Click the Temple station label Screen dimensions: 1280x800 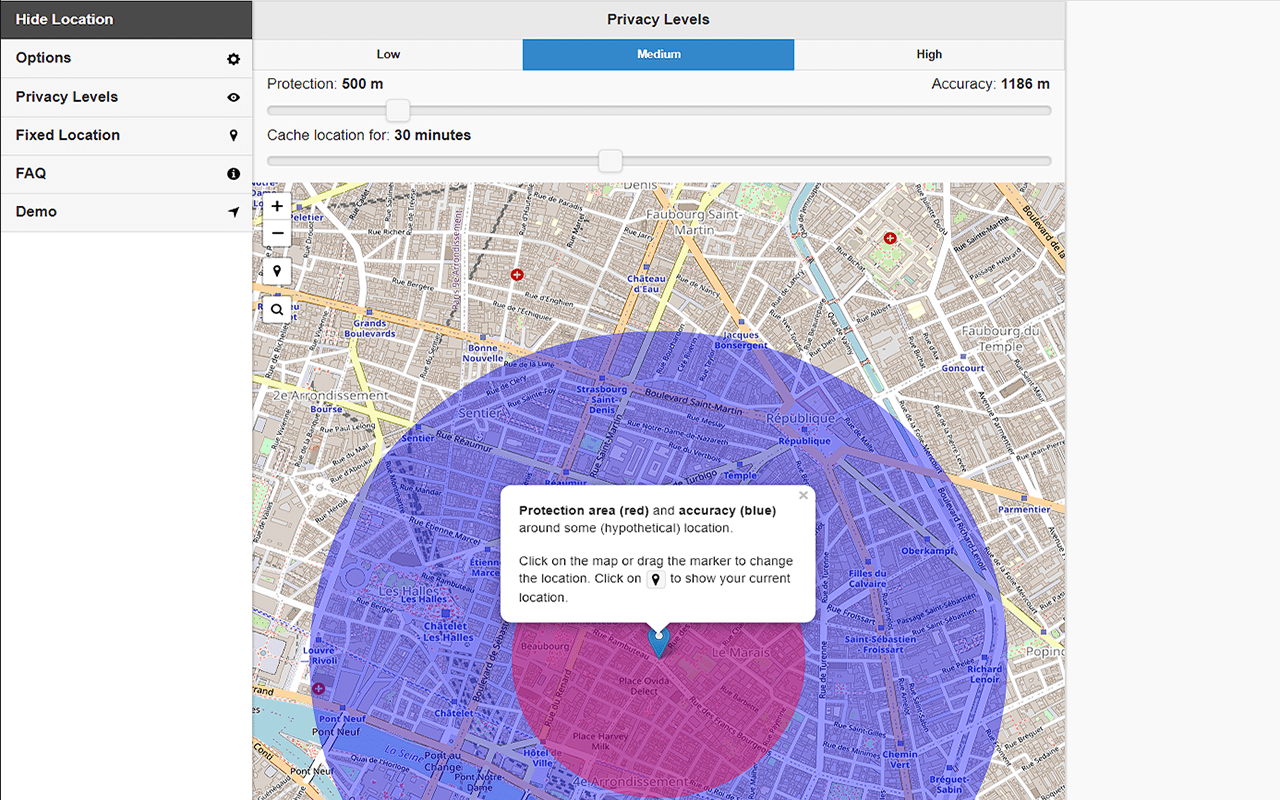pos(740,476)
